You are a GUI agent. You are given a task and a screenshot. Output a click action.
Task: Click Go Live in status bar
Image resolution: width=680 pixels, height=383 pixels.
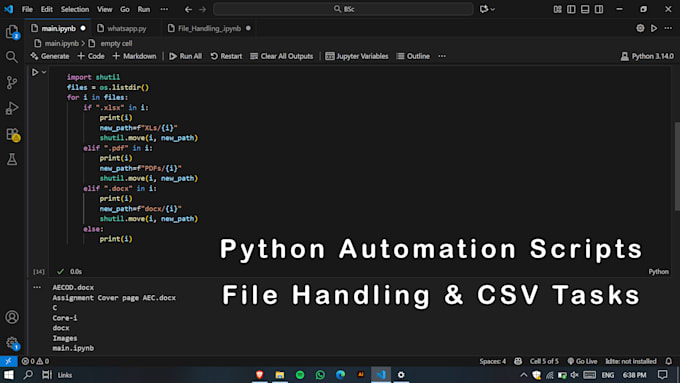pos(582,361)
